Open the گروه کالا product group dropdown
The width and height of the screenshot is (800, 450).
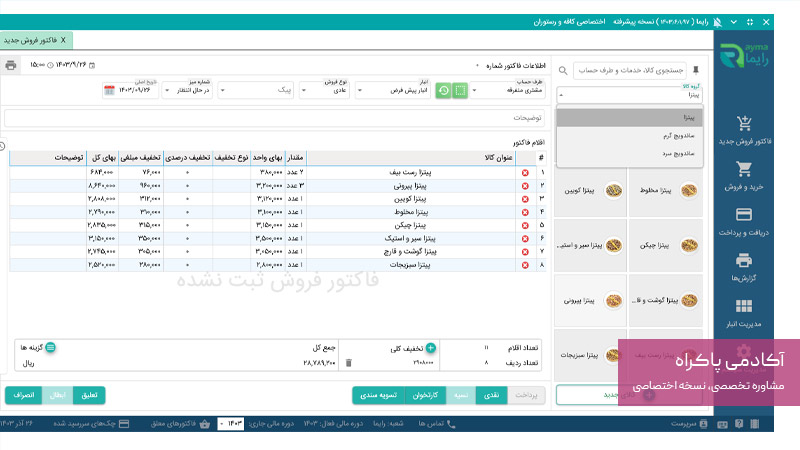pyautogui.click(x=630, y=95)
